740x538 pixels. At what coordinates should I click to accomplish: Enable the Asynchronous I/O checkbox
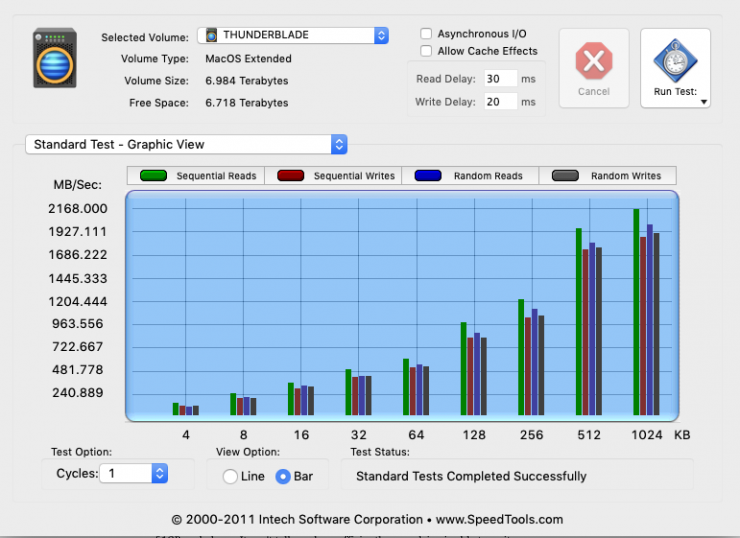pyautogui.click(x=427, y=34)
